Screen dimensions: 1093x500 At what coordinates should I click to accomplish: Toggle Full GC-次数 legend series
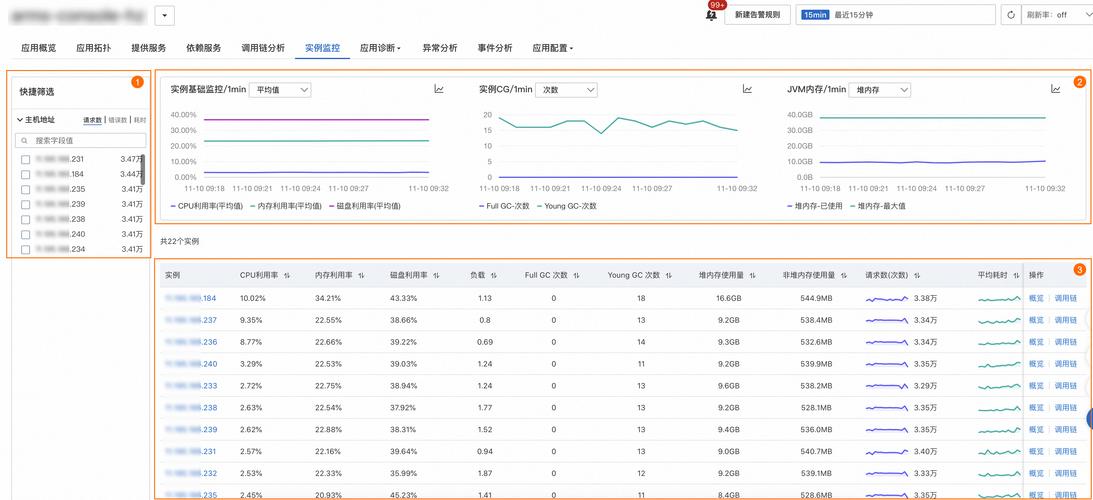click(x=505, y=206)
